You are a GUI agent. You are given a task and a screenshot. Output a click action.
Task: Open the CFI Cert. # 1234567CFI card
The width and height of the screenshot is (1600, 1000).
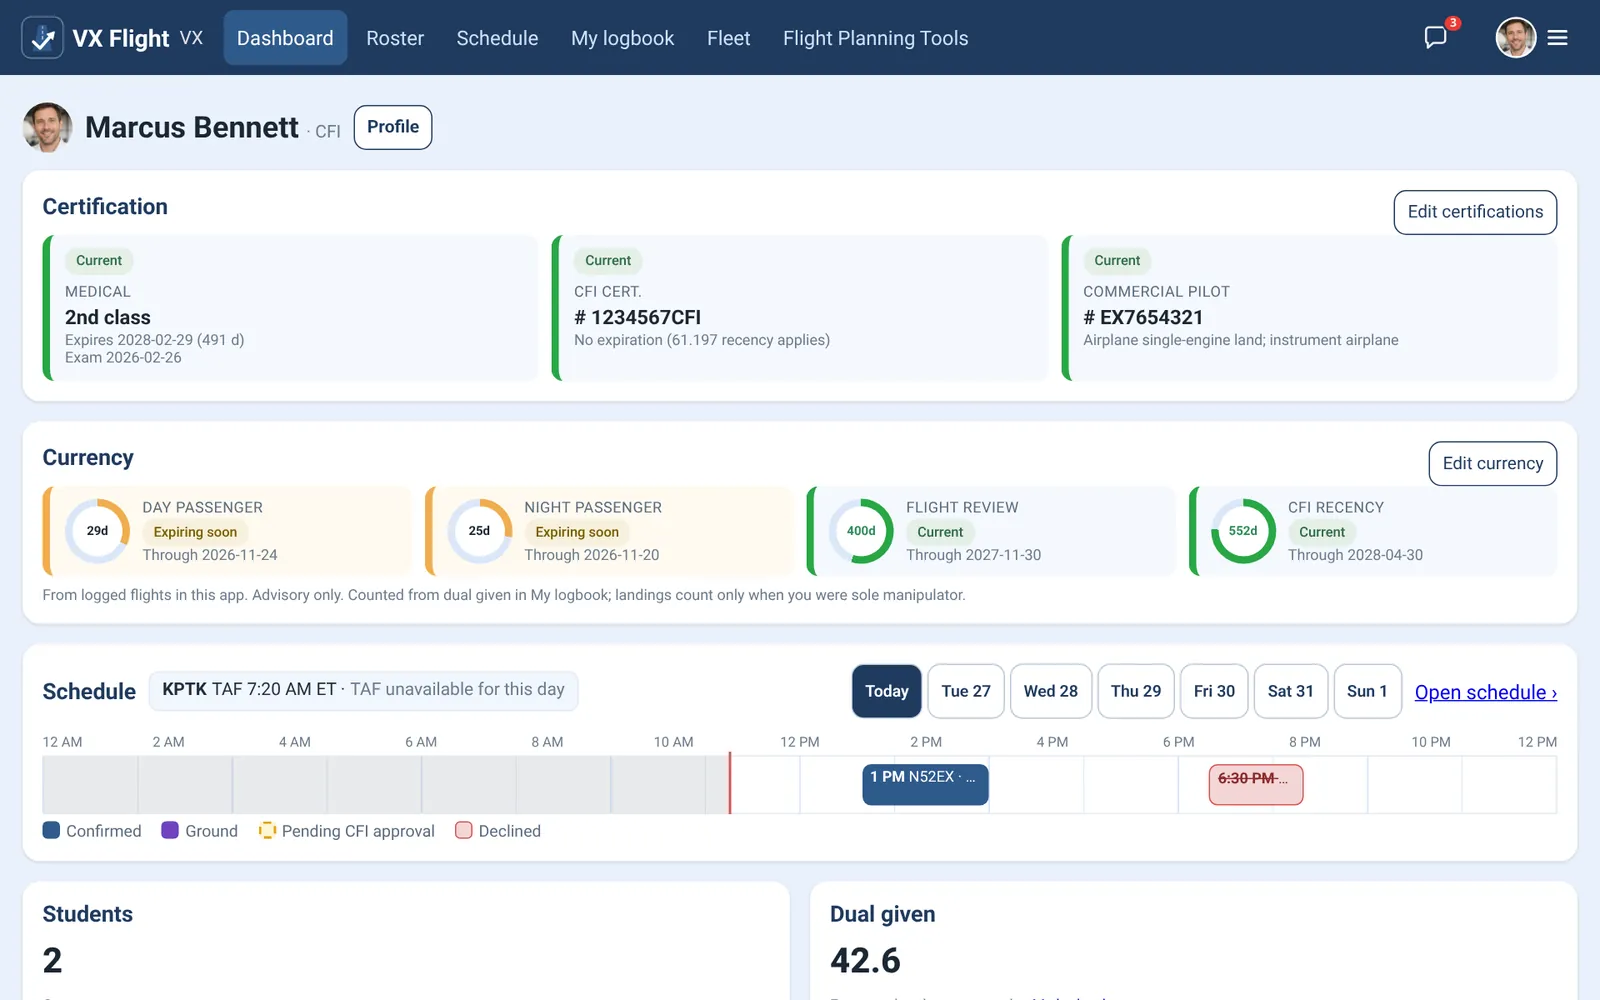(800, 308)
